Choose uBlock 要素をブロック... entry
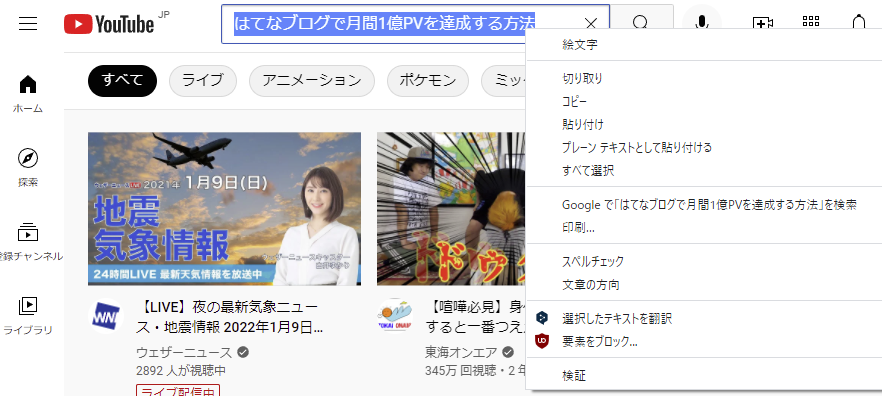882x396 pixels. tap(704, 341)
